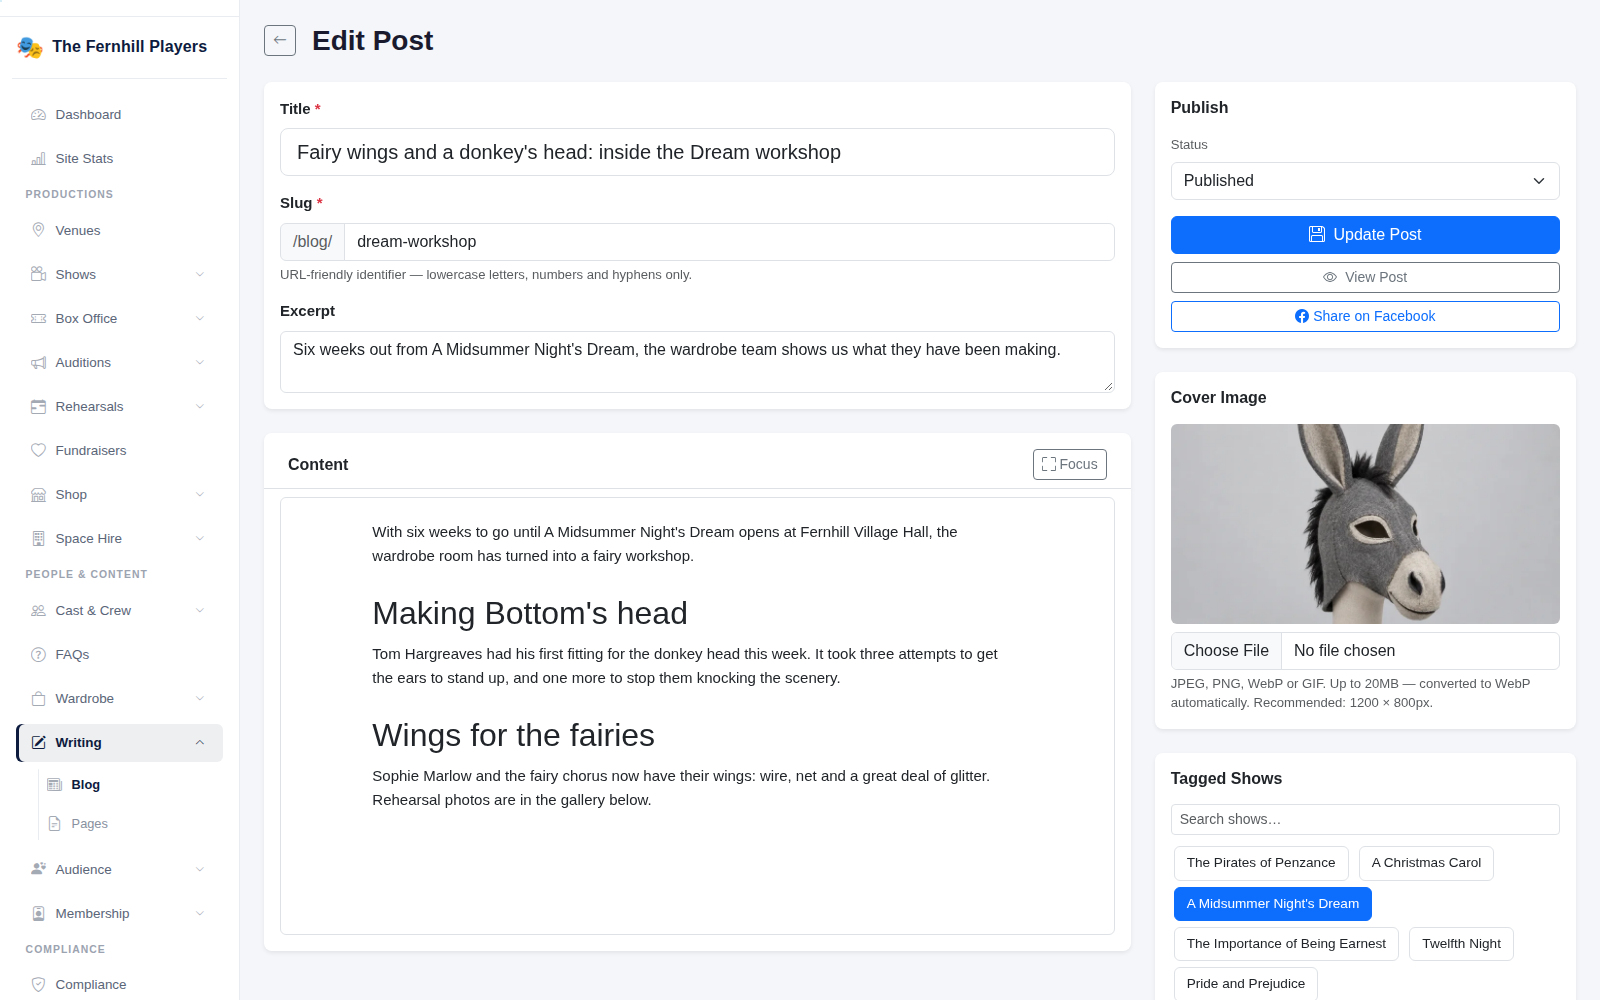
Task: Click the Cast & Crew people icon
Action: click(x=38, y=611)
